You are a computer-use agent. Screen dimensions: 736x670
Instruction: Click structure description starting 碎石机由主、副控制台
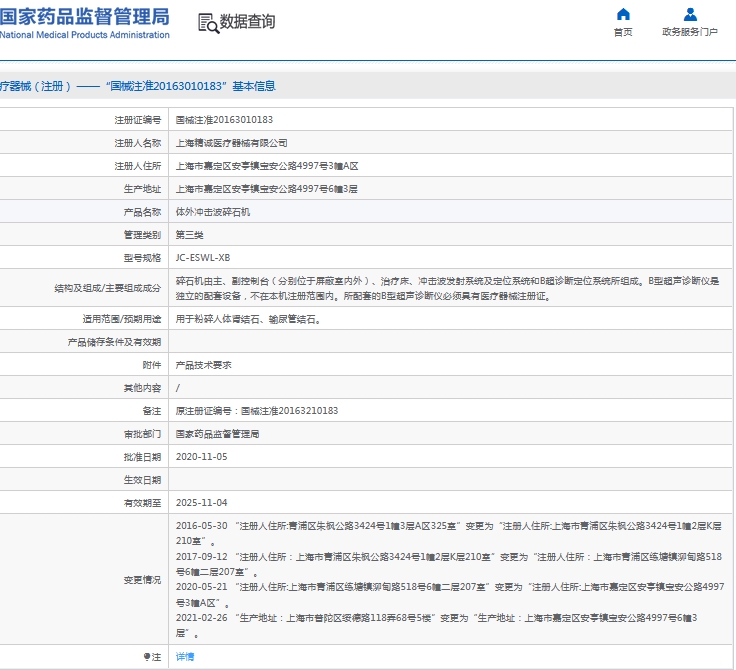(x=447, y=288)
